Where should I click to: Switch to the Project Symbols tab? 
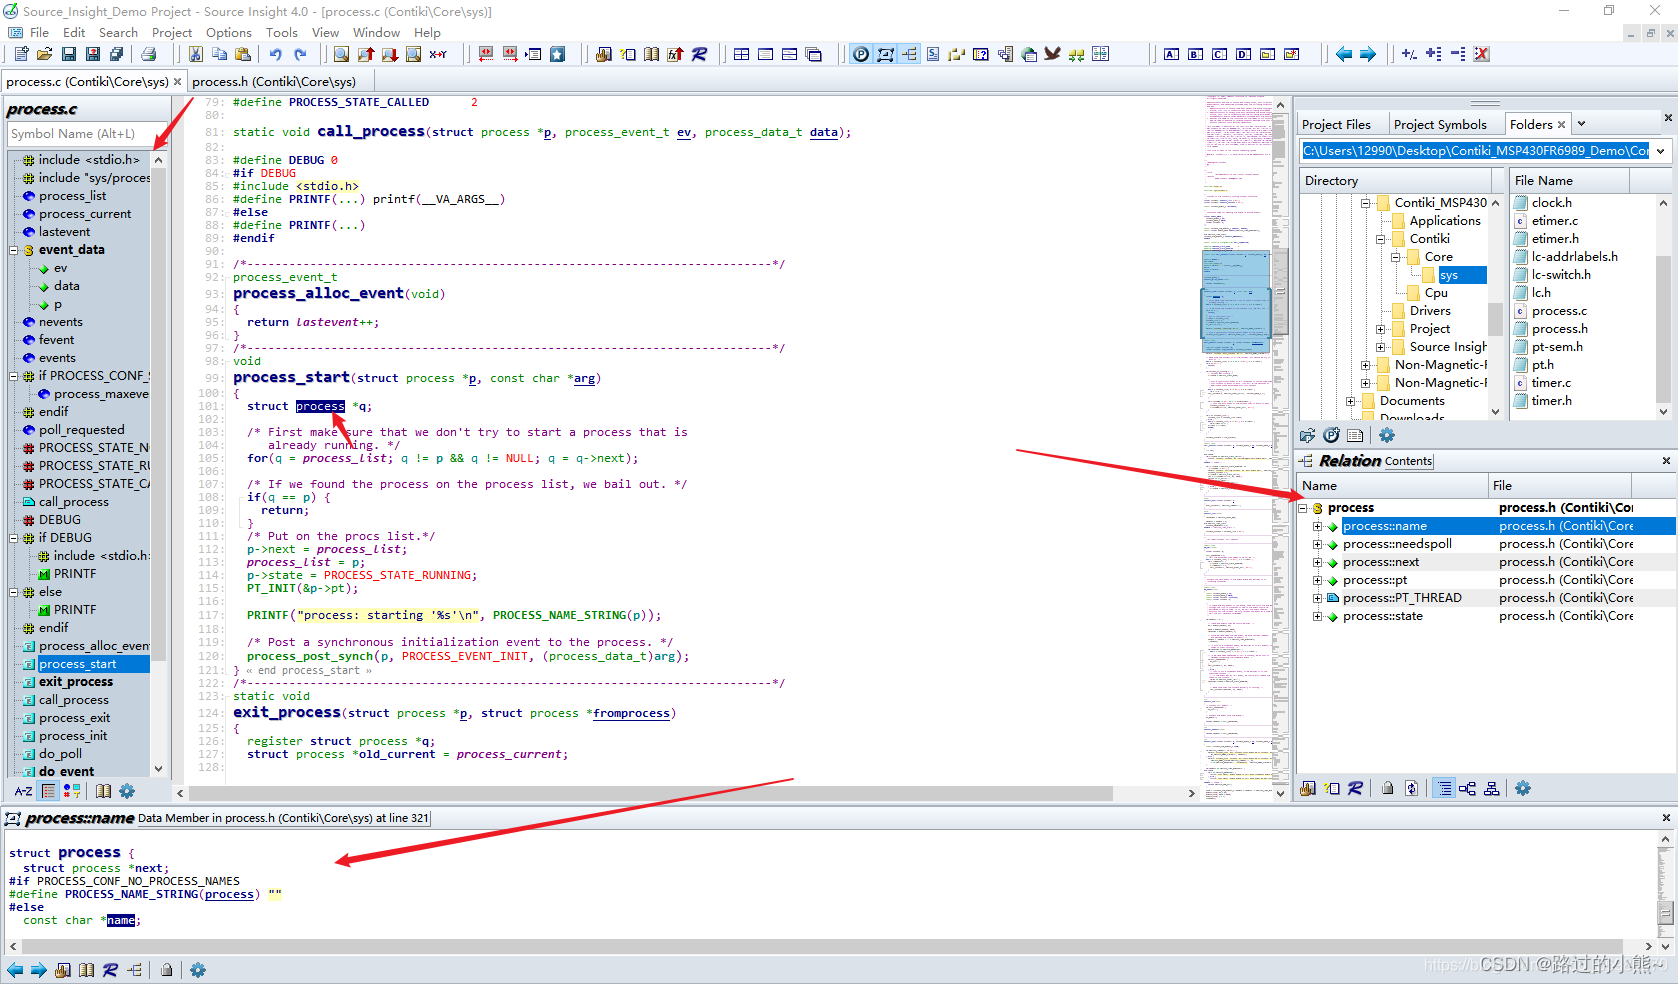1440,124
